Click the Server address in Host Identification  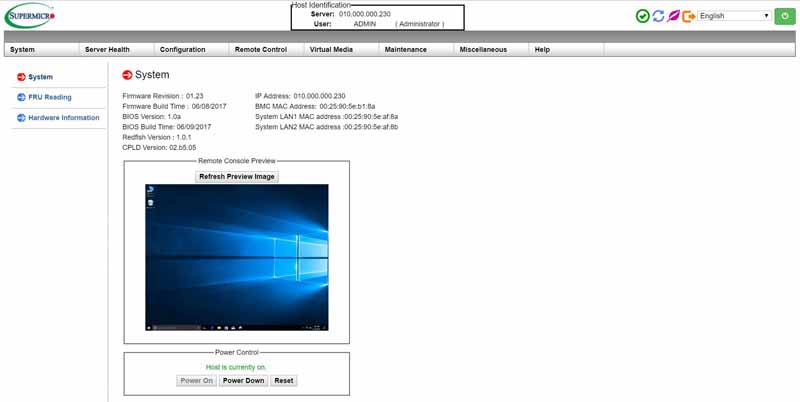point(365,14)
